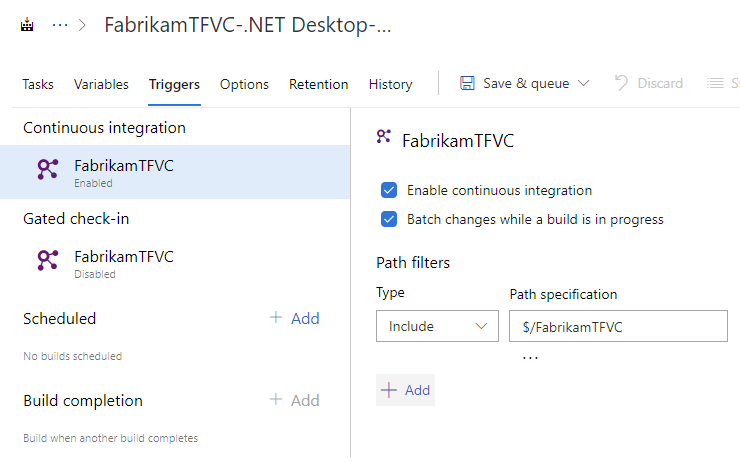Click the plus icon in path filter Add
Screen dimensions: 740x463
[x=389, y=390]
